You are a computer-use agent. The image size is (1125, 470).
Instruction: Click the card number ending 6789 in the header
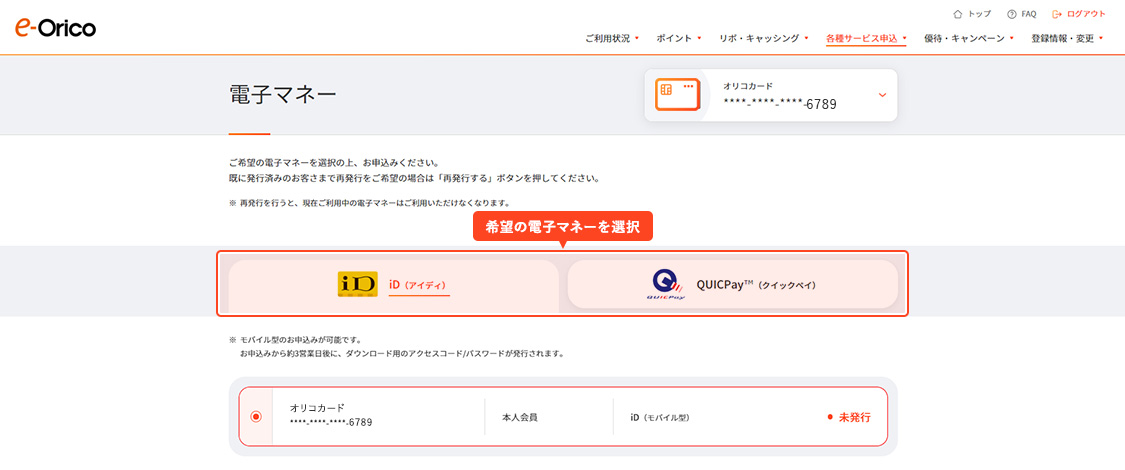[780, 104]
